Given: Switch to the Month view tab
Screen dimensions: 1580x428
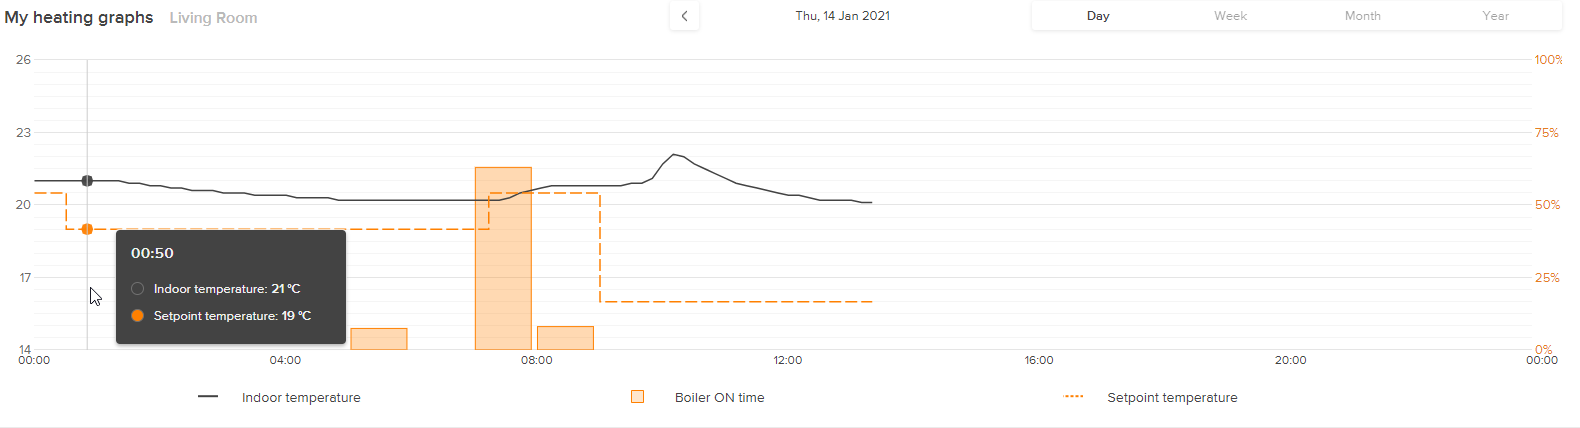Looking at the screenshot, I should tap(1362, 16).
